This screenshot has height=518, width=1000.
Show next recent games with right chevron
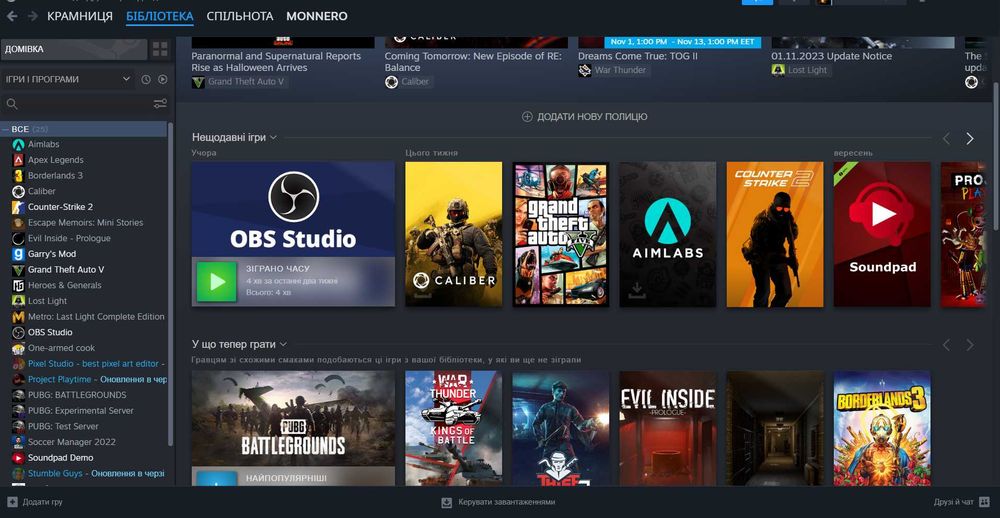(x=969, y=138)
